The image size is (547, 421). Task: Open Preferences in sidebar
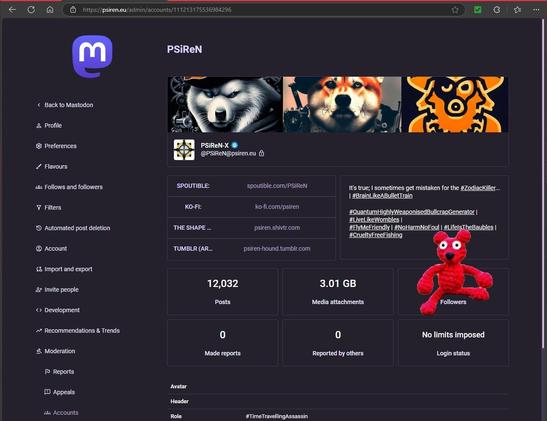coord(56,146)
